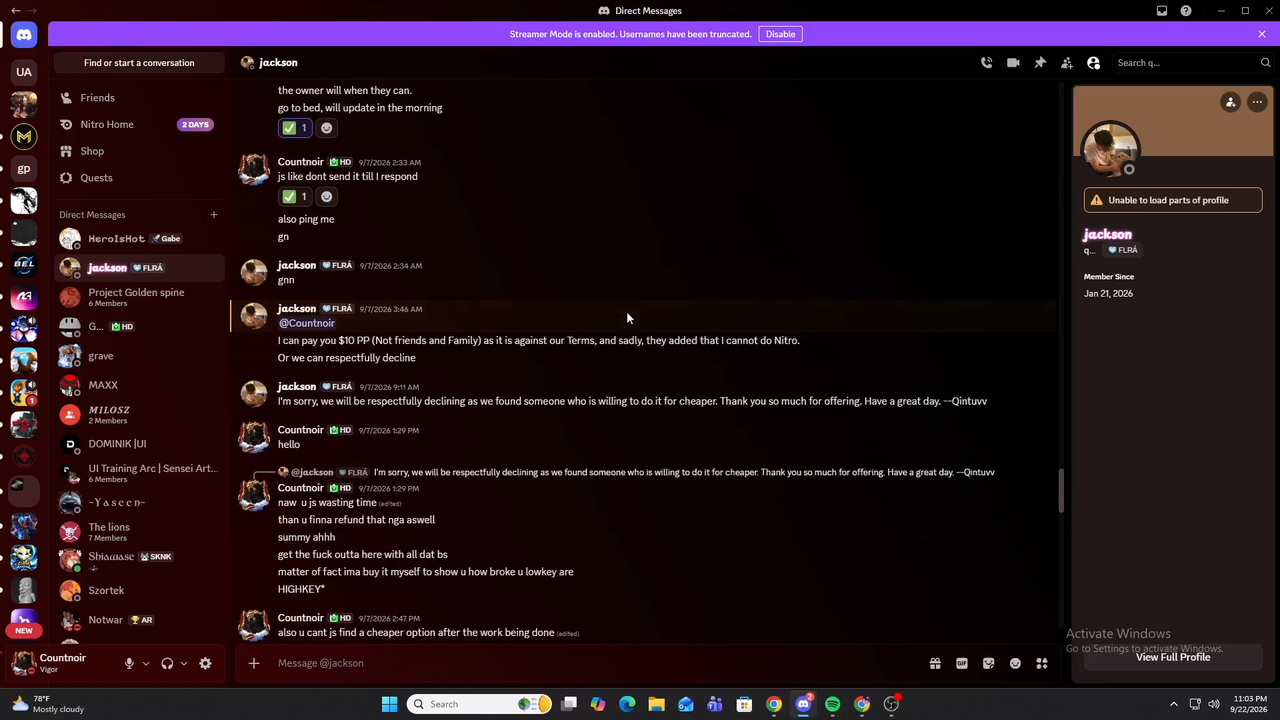Open pinned messages
Screen dimensions: 1280x720
pos(1040,63)
